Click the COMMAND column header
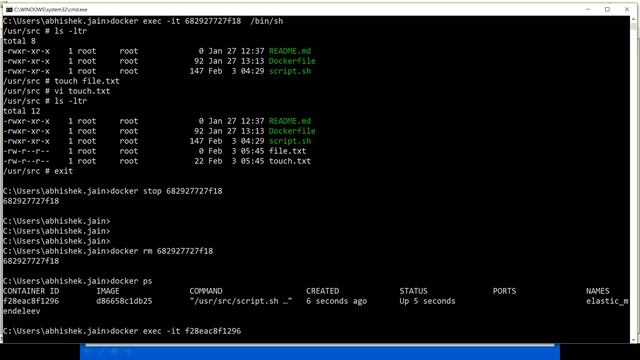Viewport: 640px width, 360px height. [206, 291]
